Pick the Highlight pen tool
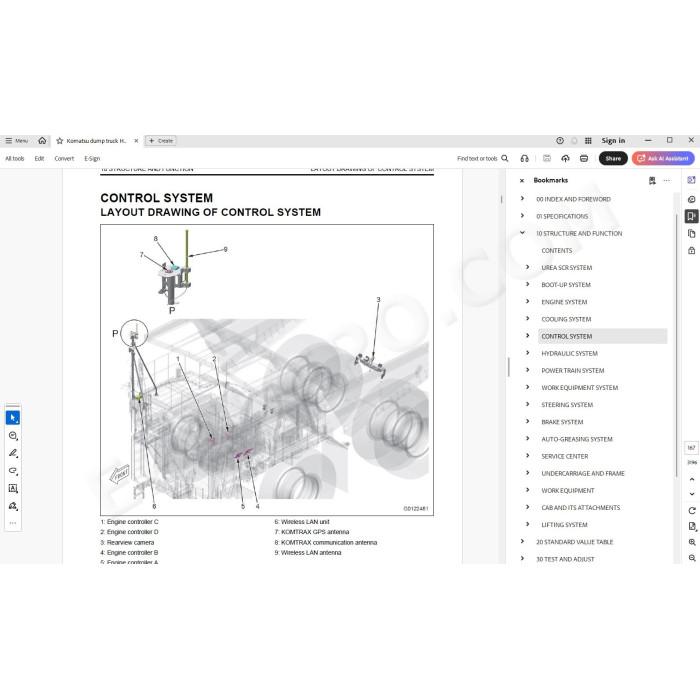The height and width of the screenshot is (700, 700). (13, 453)
